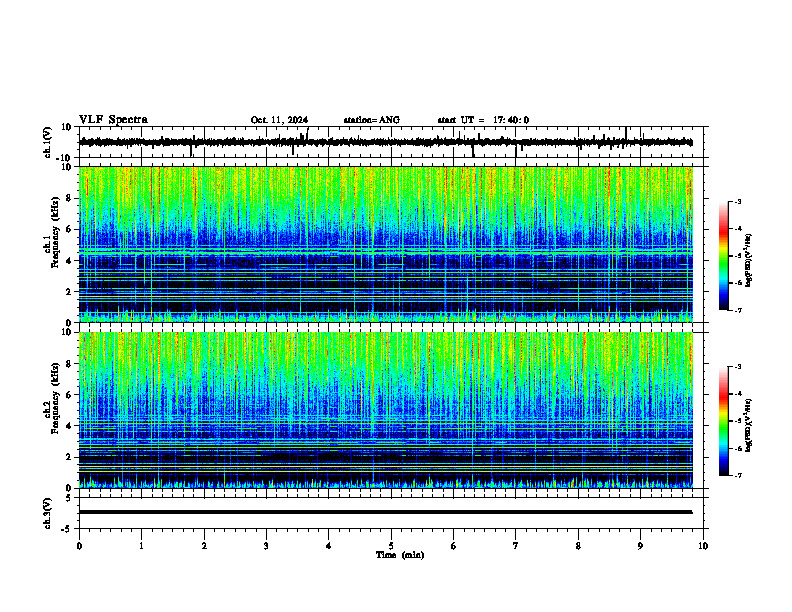Click the time axis tick label "10"
The height and width of the screenshot is (612, 792).
tap(703, 546)
